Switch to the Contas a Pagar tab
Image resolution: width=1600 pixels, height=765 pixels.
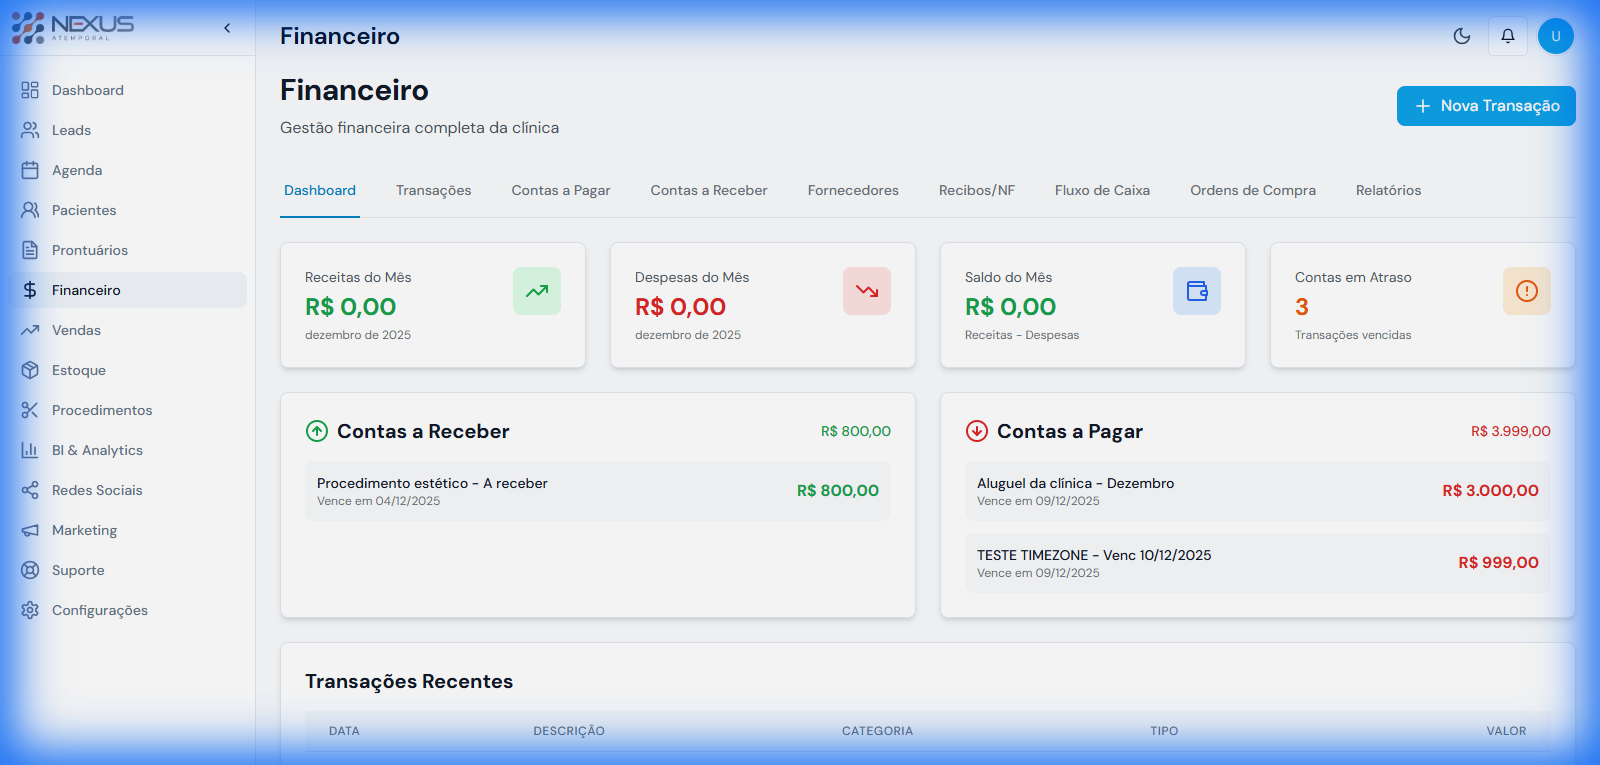pyautogui.click(x=561, y=190)
